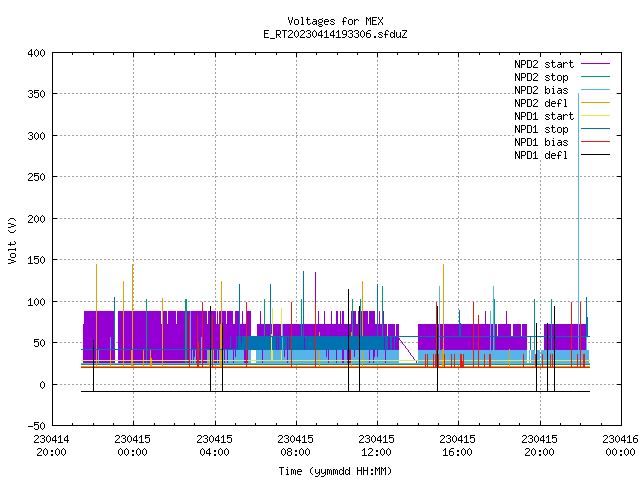Click the Volt (V) y-axis label

12,240
